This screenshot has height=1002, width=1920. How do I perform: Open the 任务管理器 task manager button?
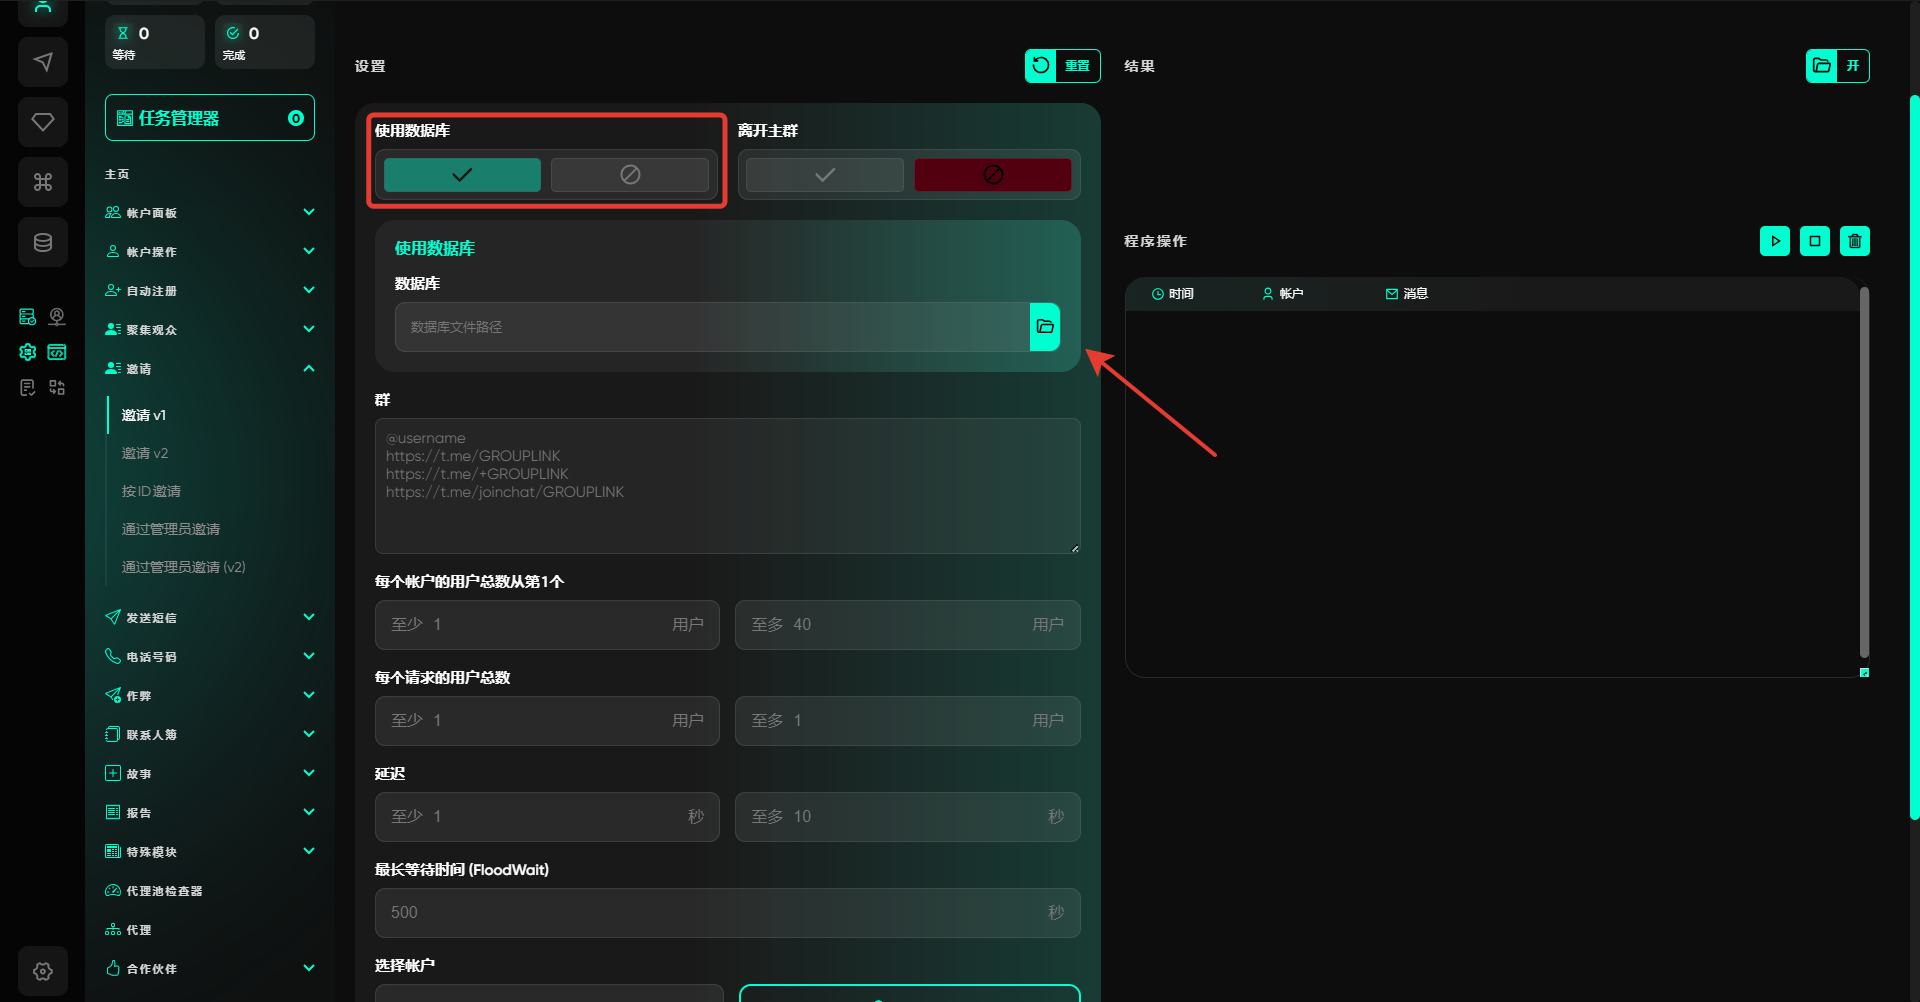(x=209, y=118)
